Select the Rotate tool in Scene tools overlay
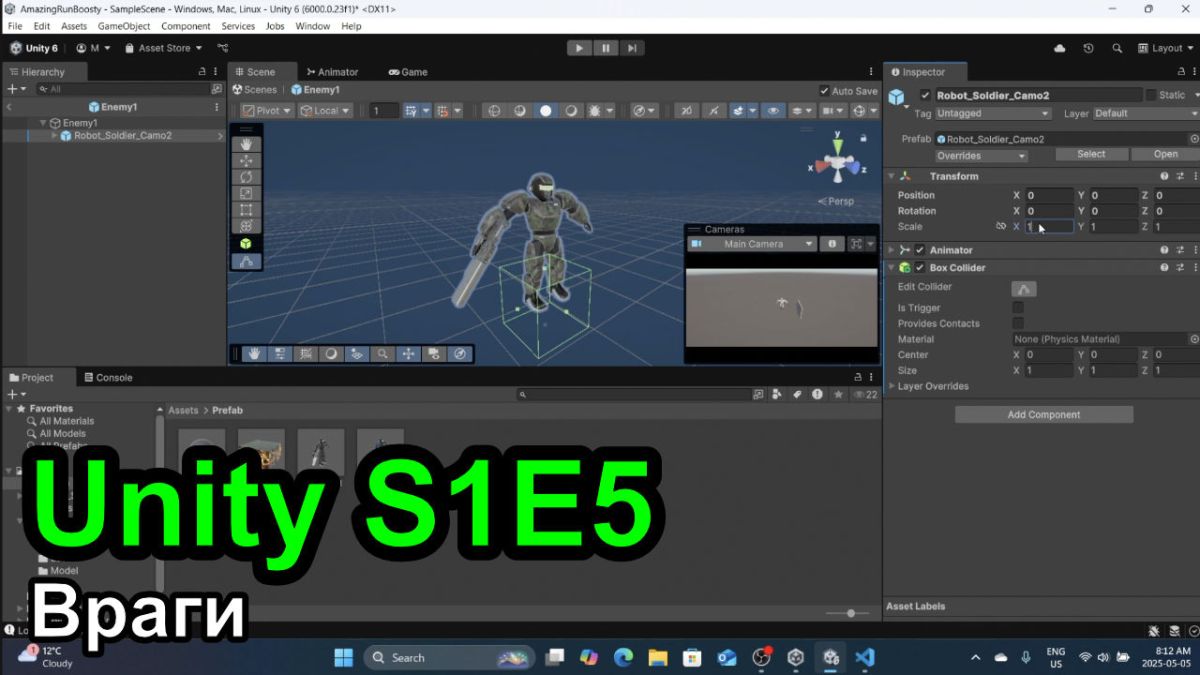 pos(246,177)
